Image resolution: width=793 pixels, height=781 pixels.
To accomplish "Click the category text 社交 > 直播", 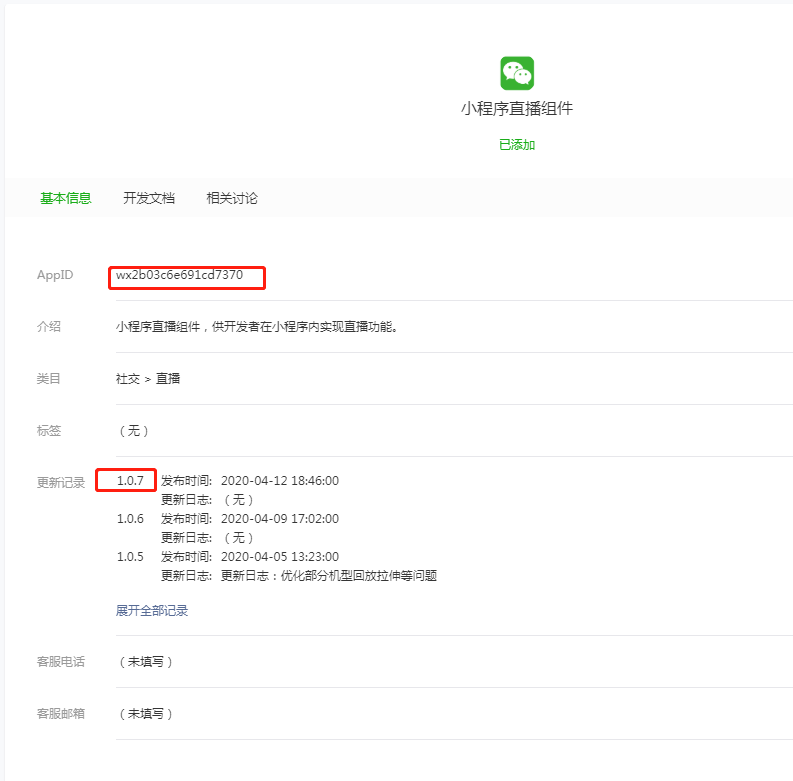I will tap(148, 379).
